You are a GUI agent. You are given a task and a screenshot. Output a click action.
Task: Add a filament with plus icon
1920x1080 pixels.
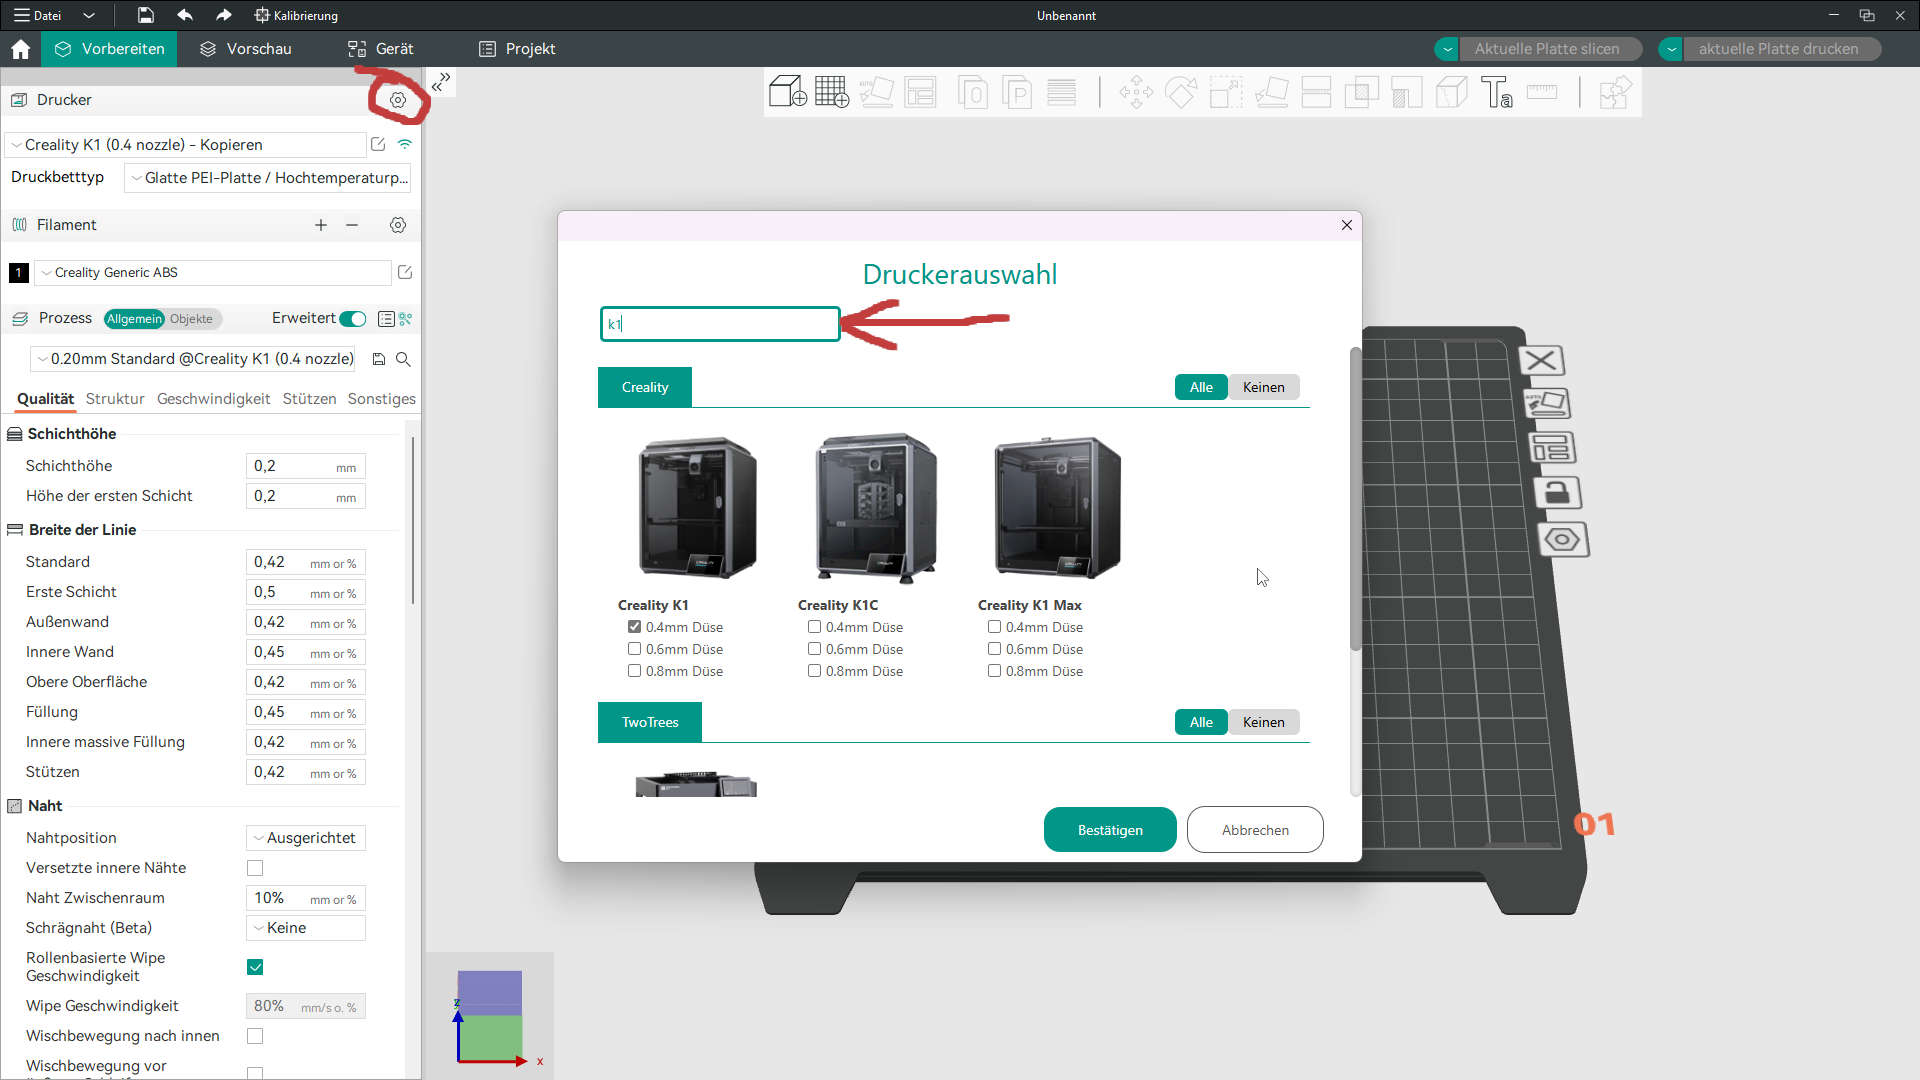pyautogui.click(x=321, y=225)
